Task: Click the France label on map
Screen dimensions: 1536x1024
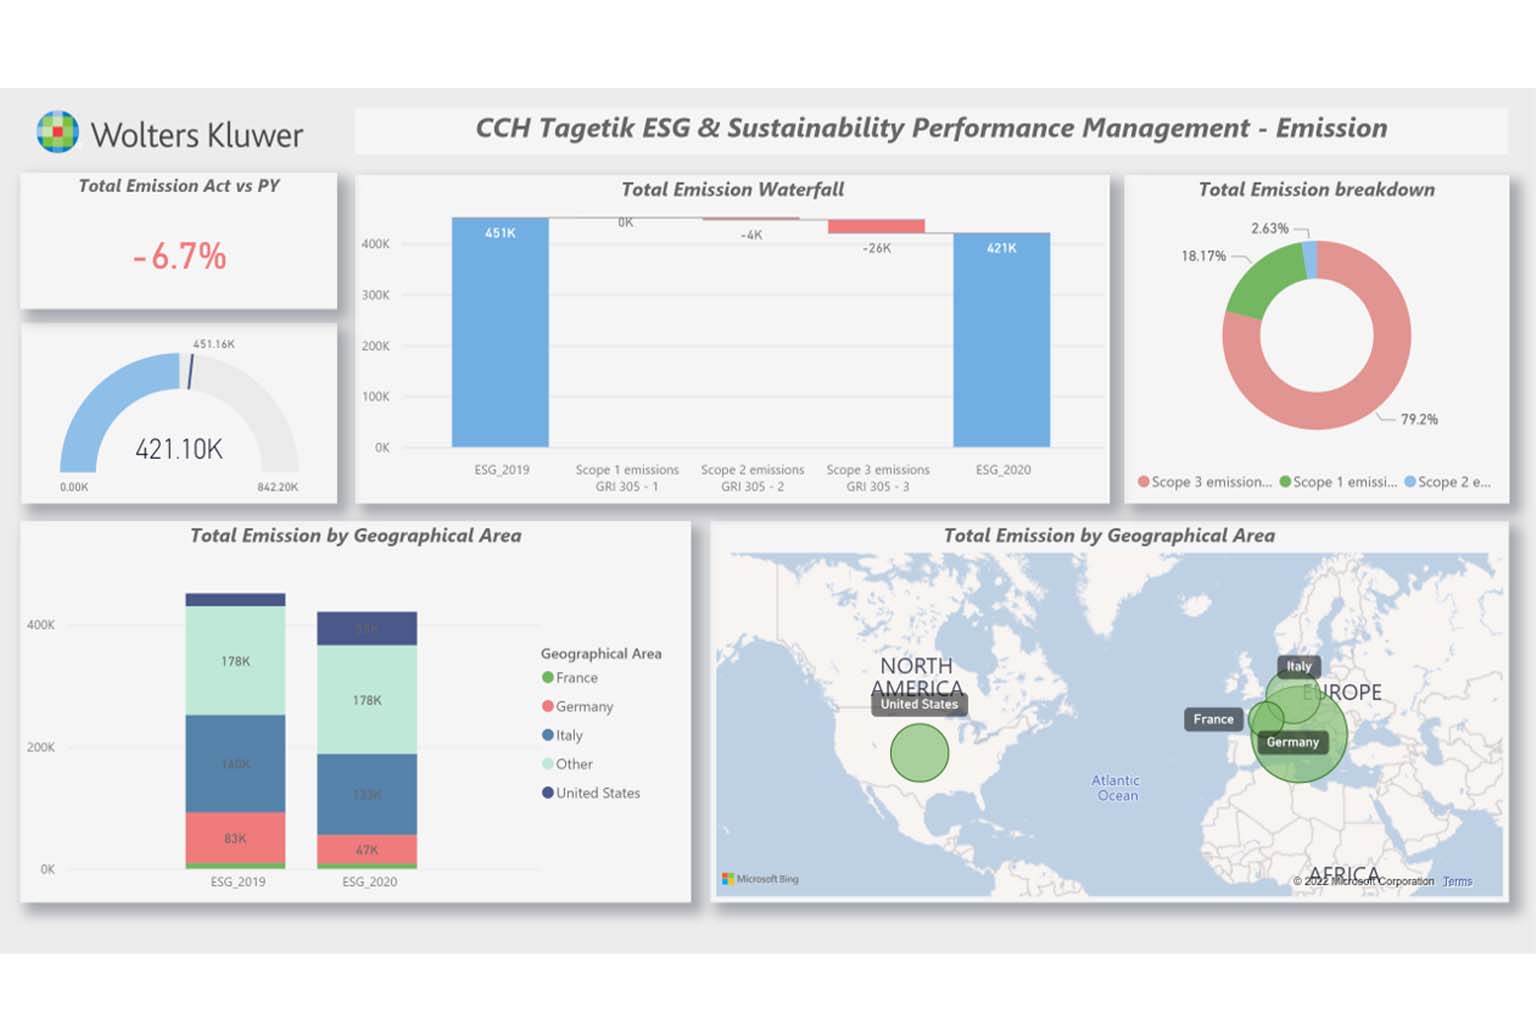Action: pyautogui.click(x=1212, y=719)
